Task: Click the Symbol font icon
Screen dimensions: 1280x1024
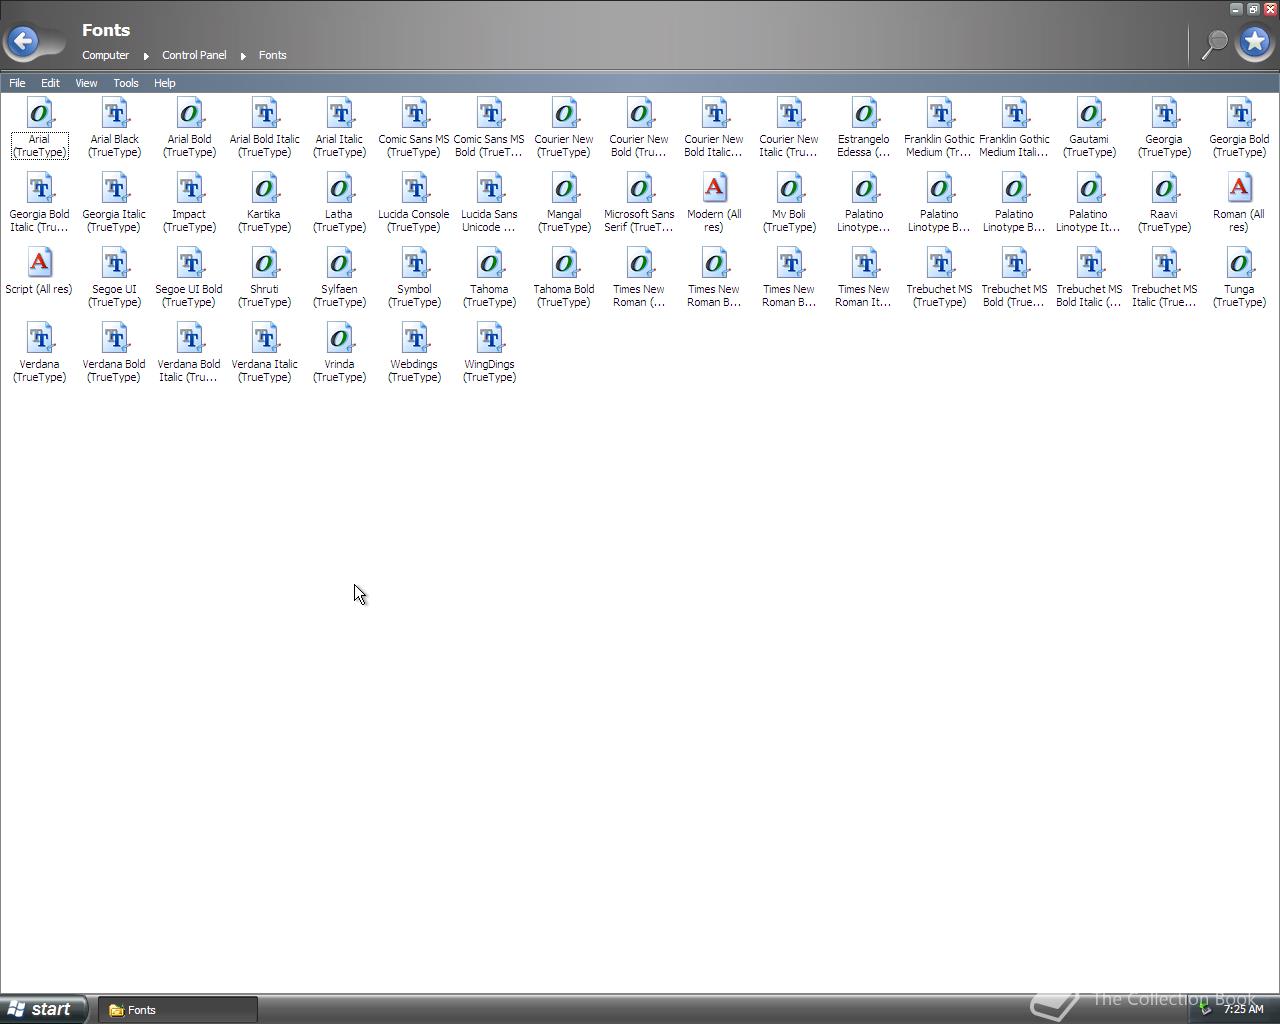Action: (415, 263)
